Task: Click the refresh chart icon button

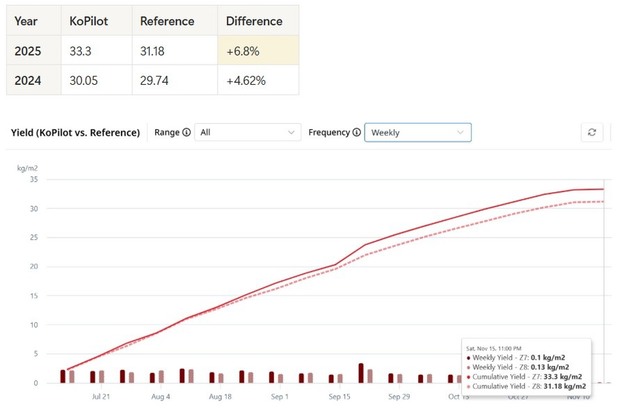Action: point(593,132)
